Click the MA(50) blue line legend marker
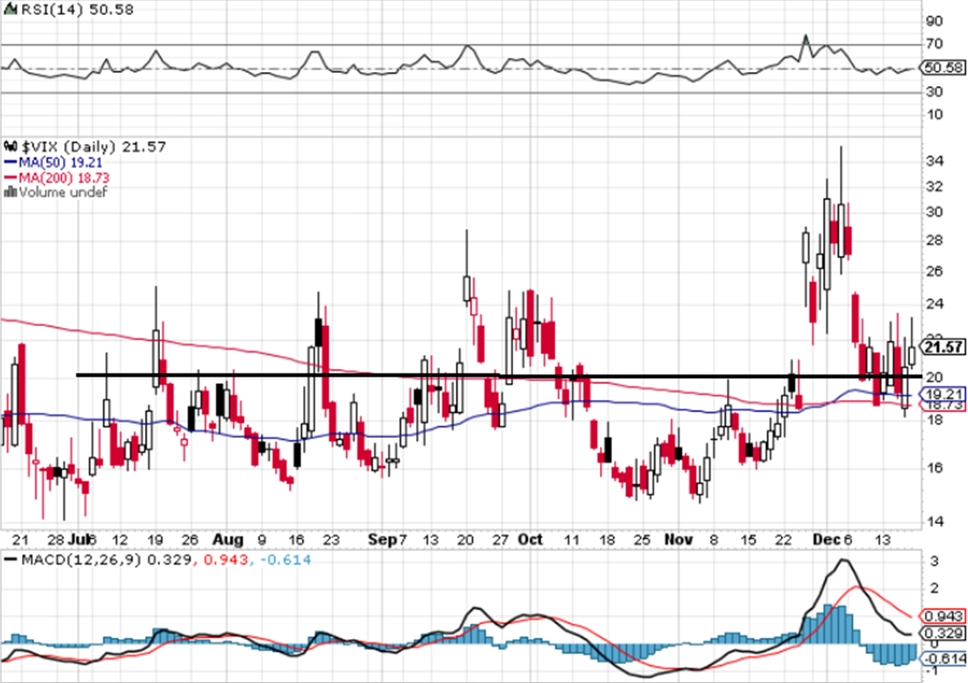968x683 pixels. point(10,162)
